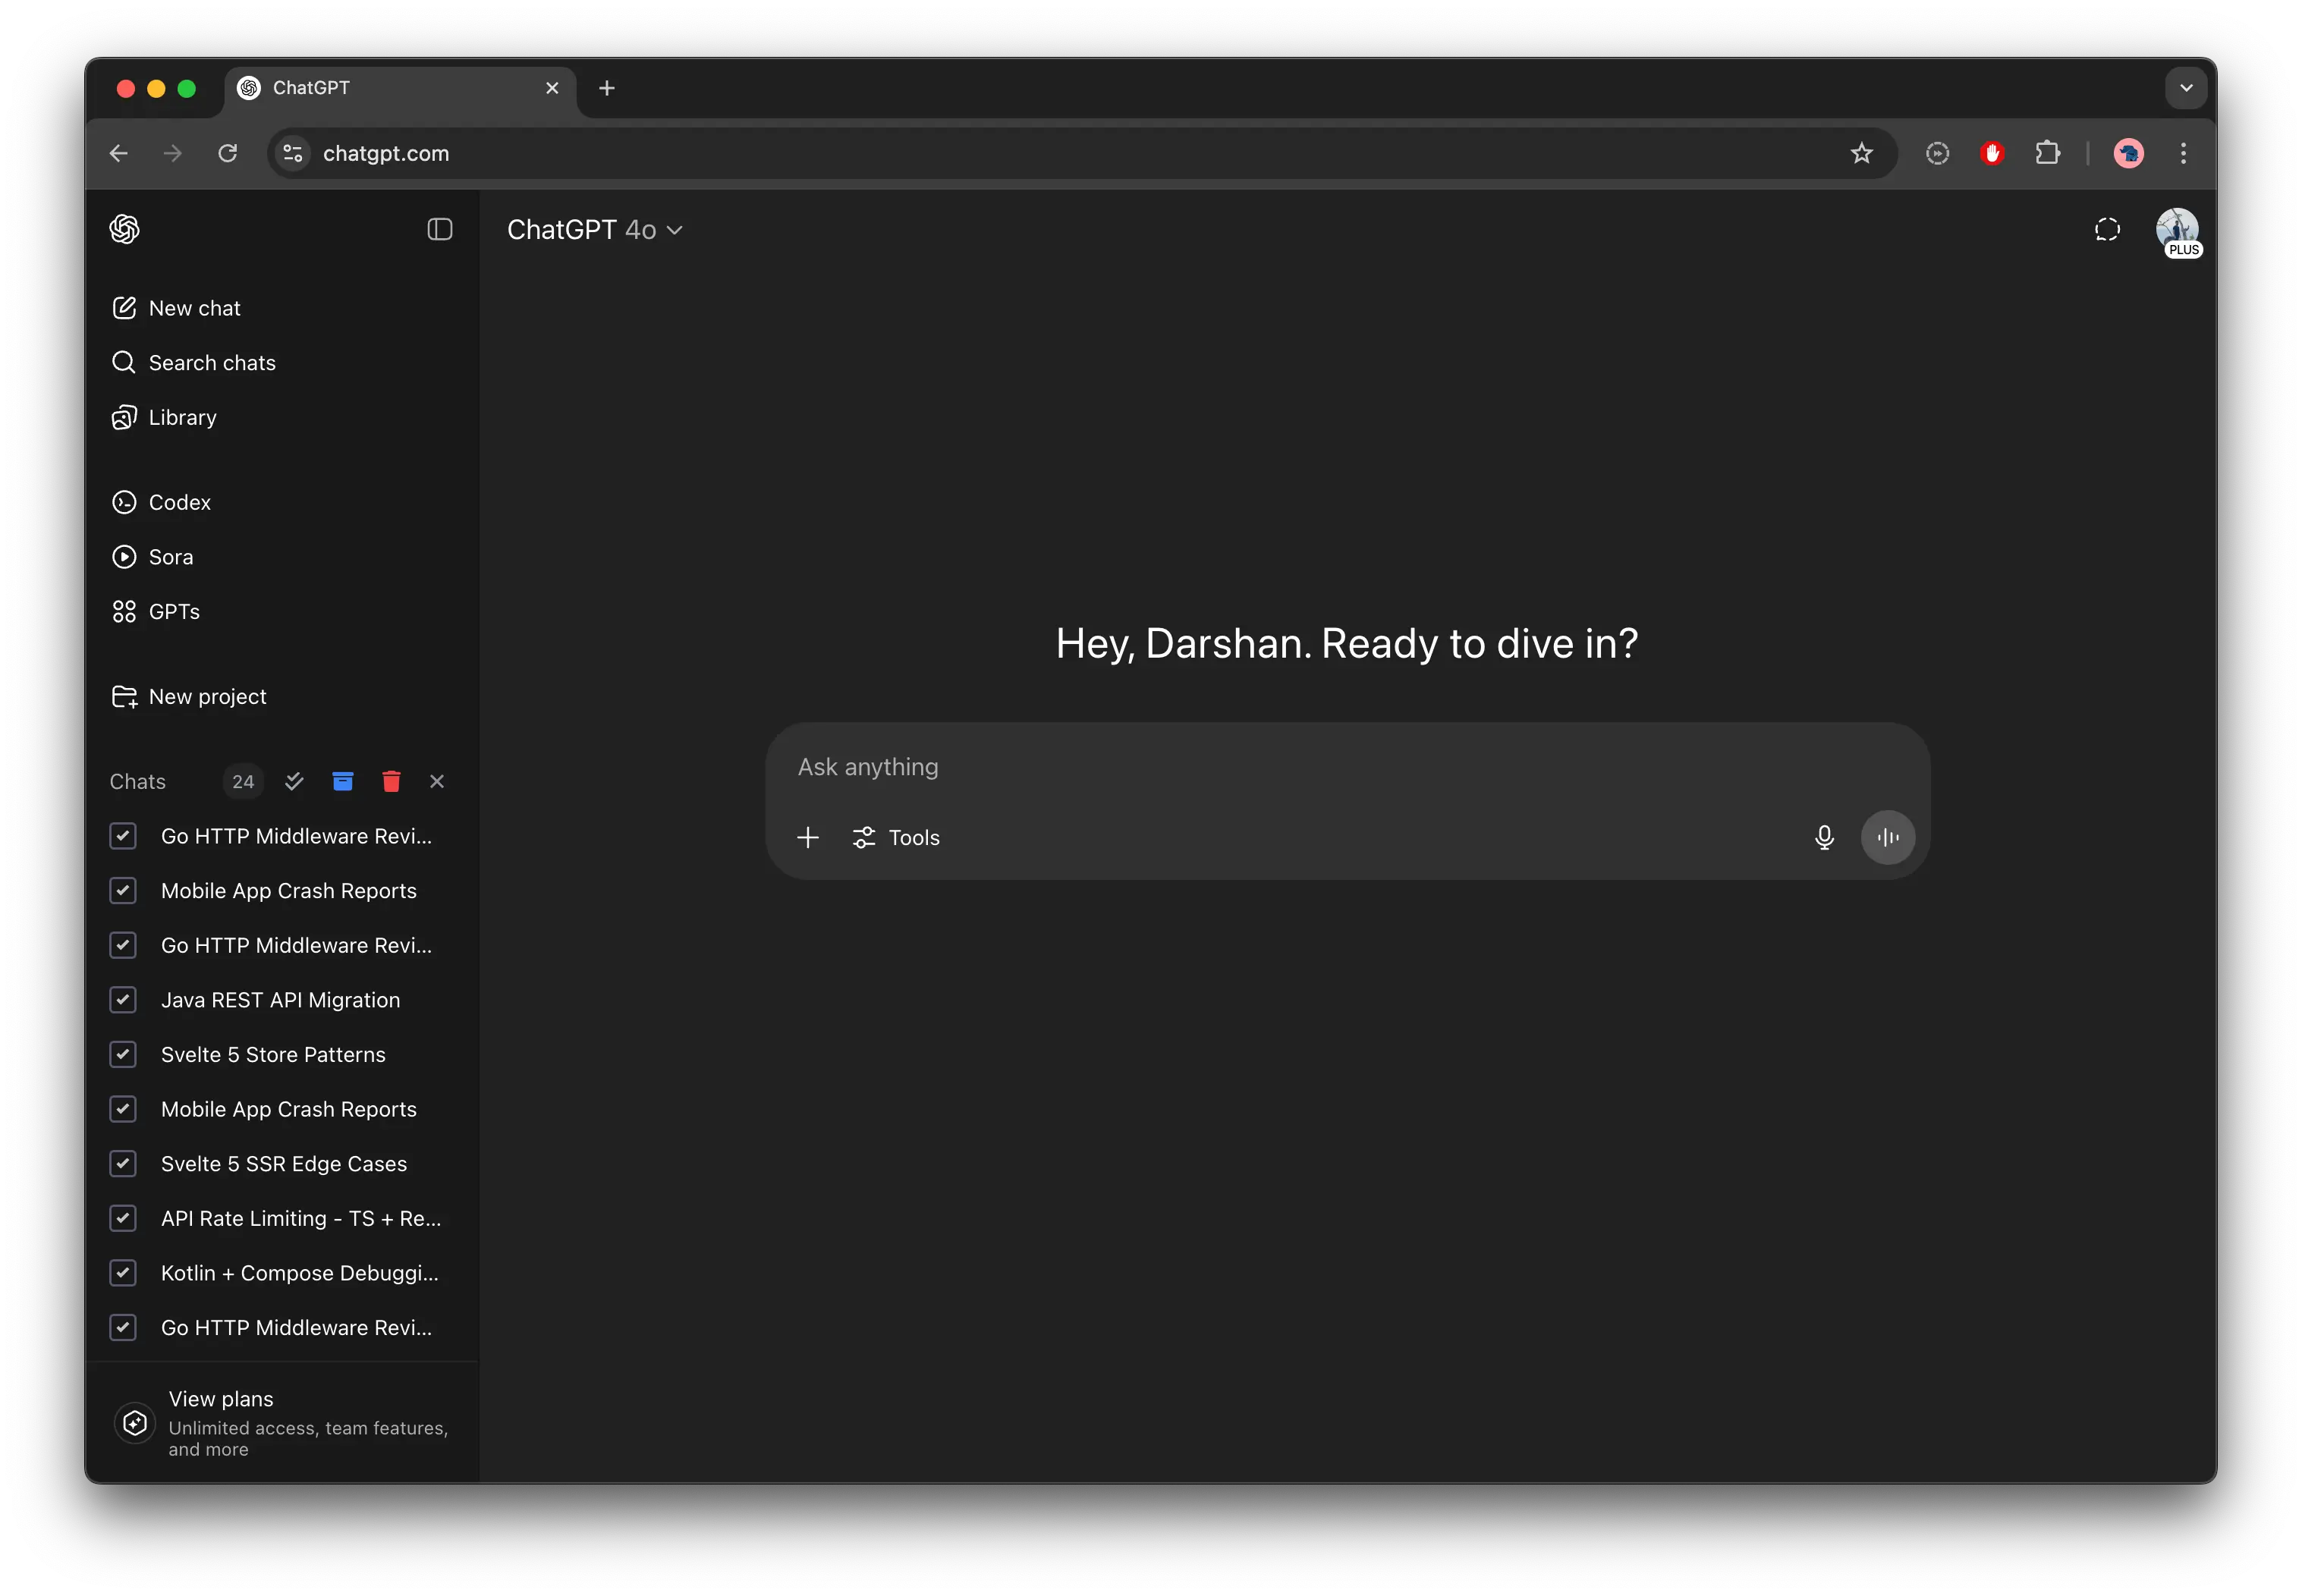
Task: Uncheck first Go HTTP Middleware Revi... chat
Action: (x=123, y=836)
